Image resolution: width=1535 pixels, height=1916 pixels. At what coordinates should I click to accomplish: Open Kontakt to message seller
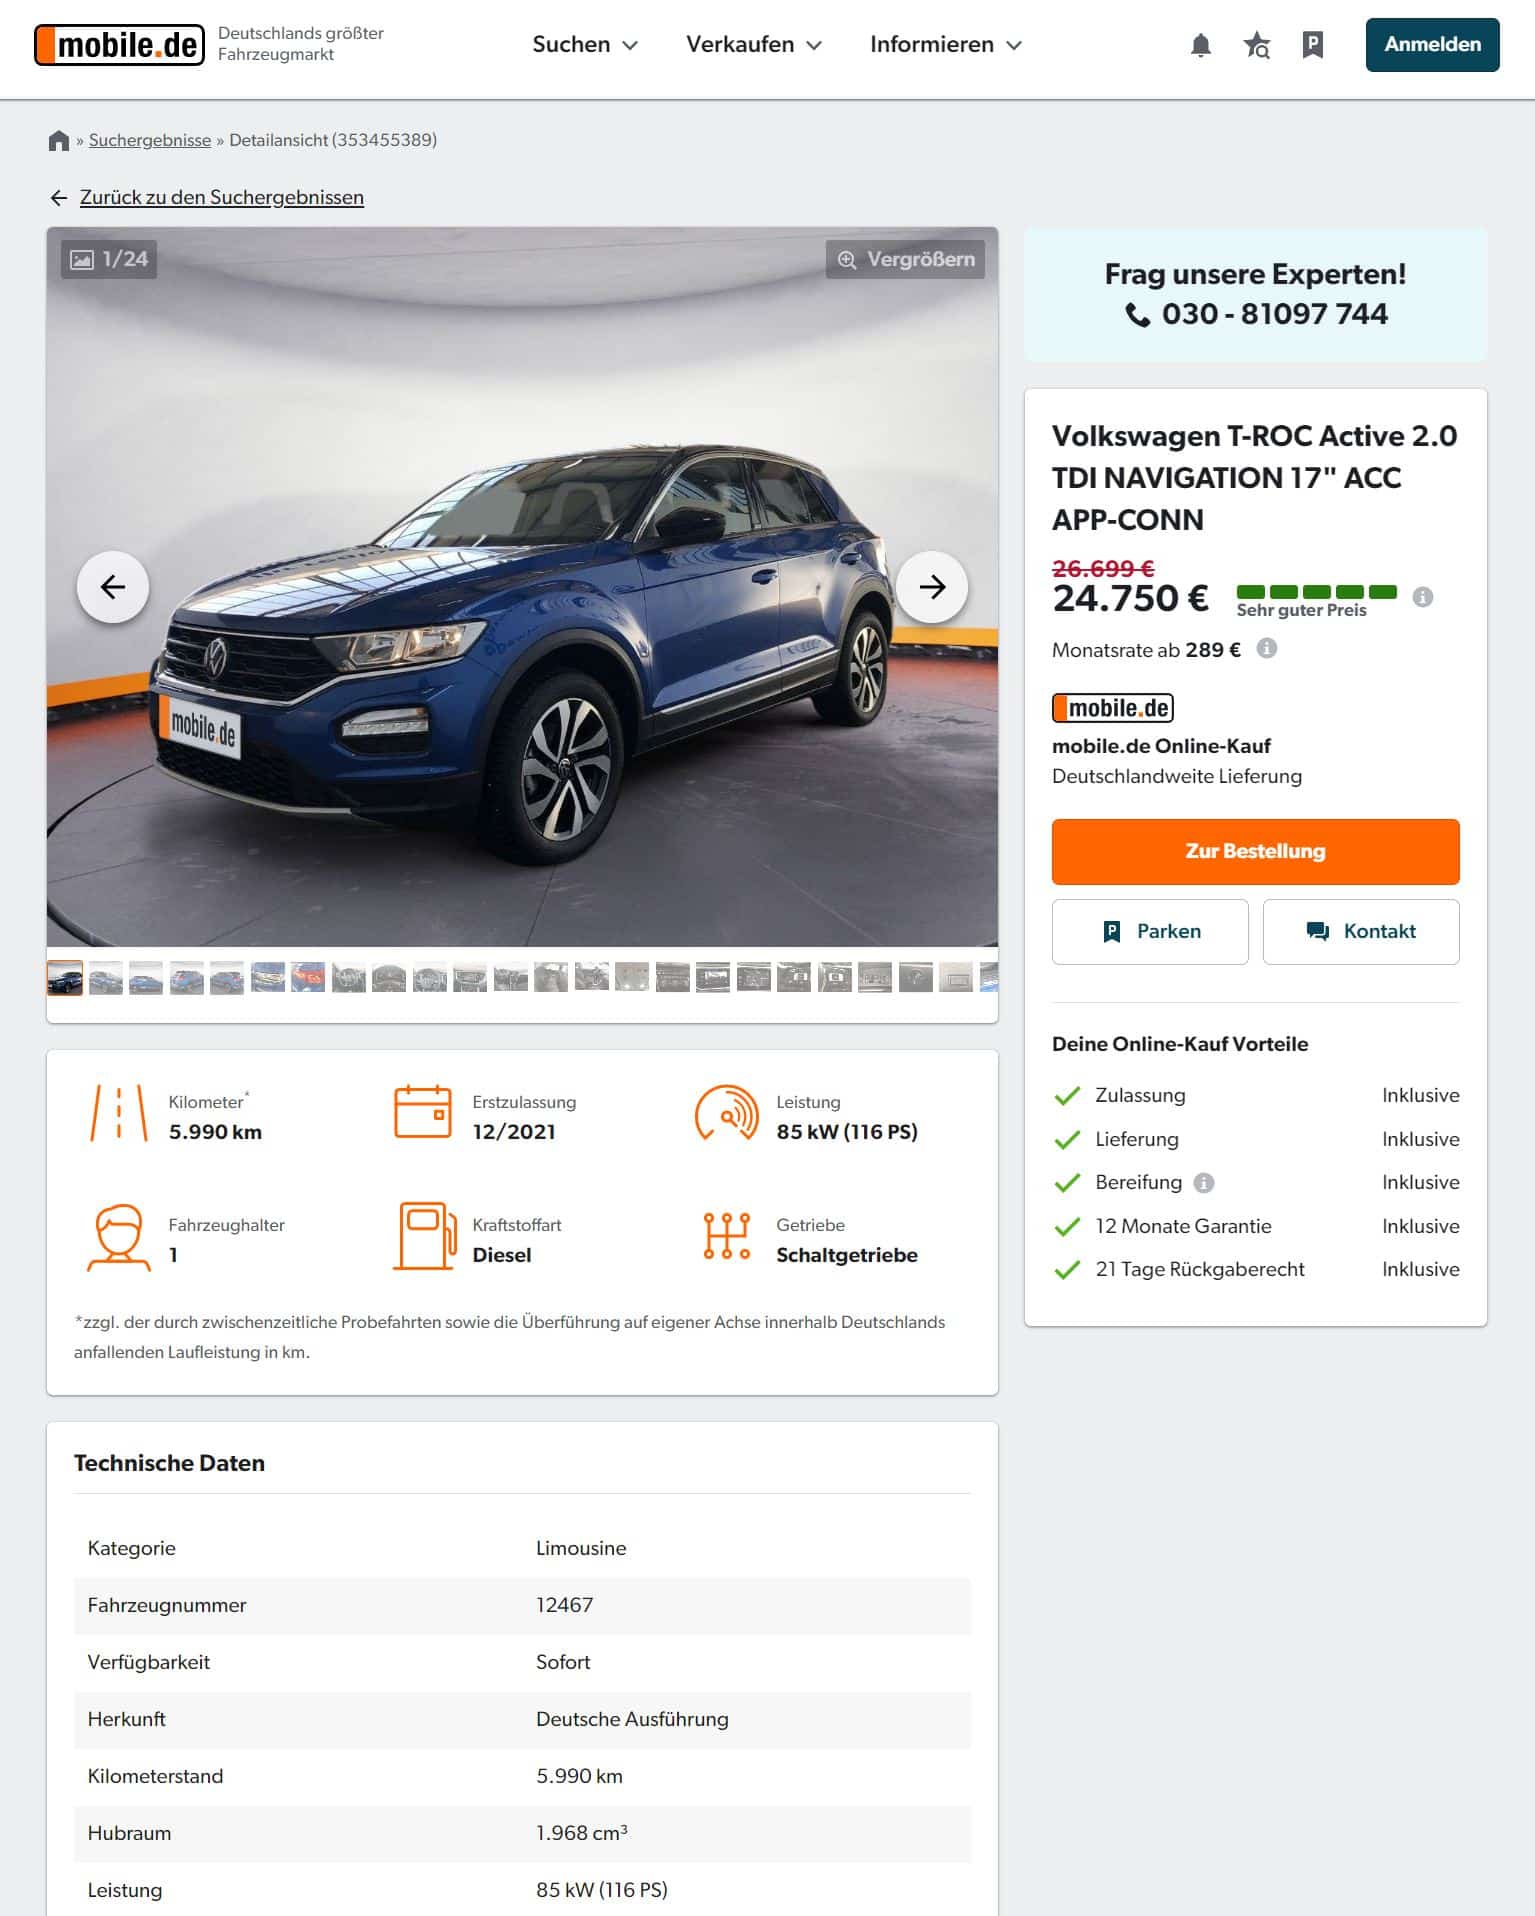(x=1361, y=931)
